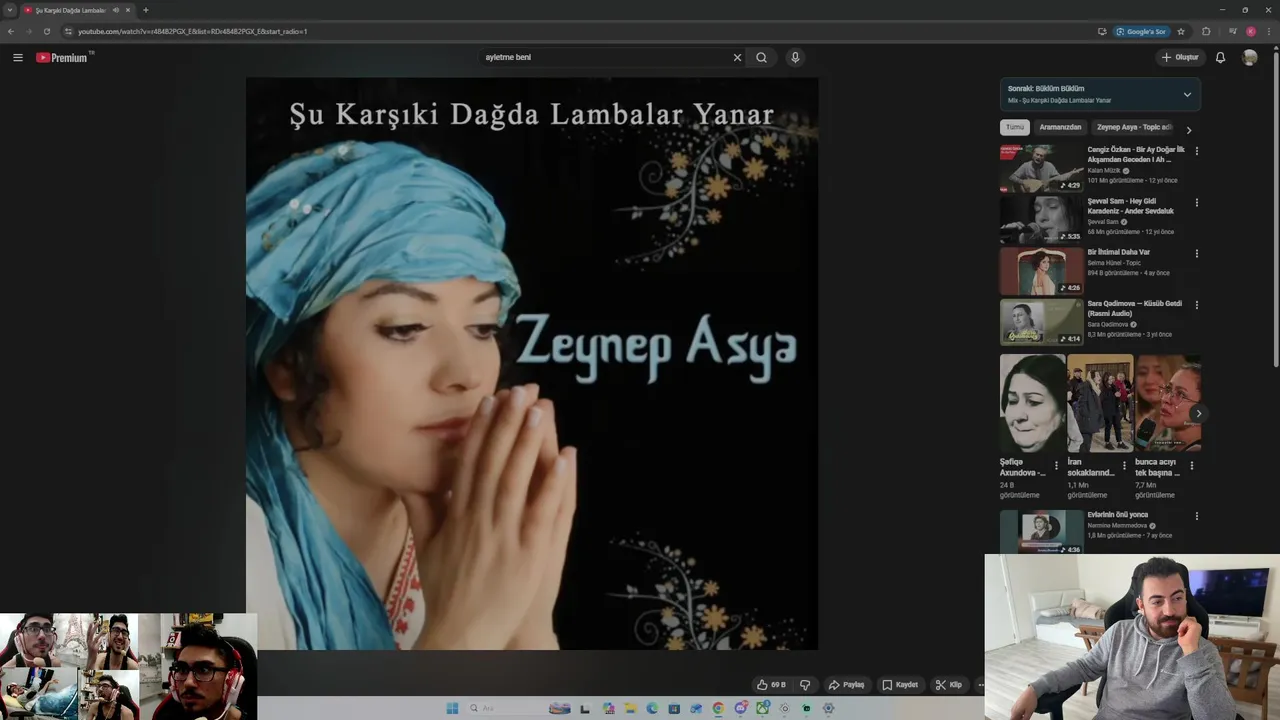The height and width of the screenshot is (720, 1280).
Task: Create a clip with Klip button
Action: click(948, 685)
